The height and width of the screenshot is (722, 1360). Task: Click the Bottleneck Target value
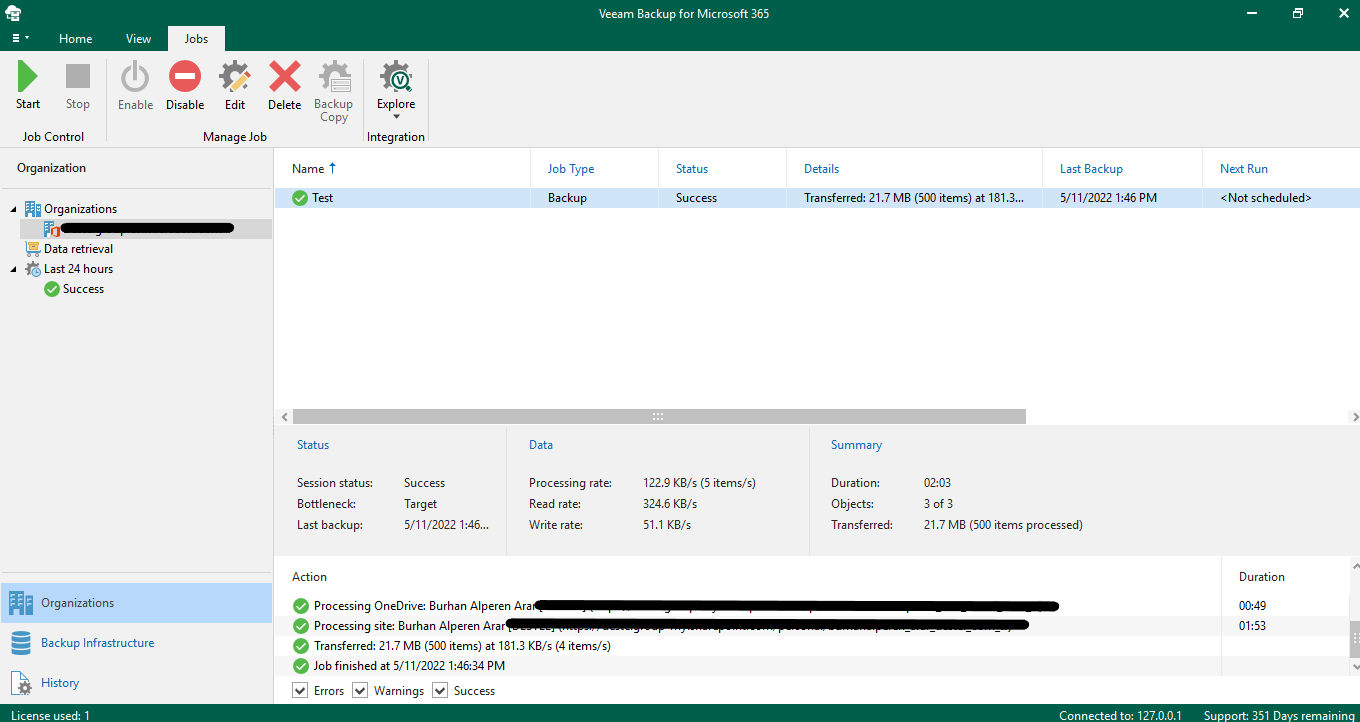coord(420,504)
